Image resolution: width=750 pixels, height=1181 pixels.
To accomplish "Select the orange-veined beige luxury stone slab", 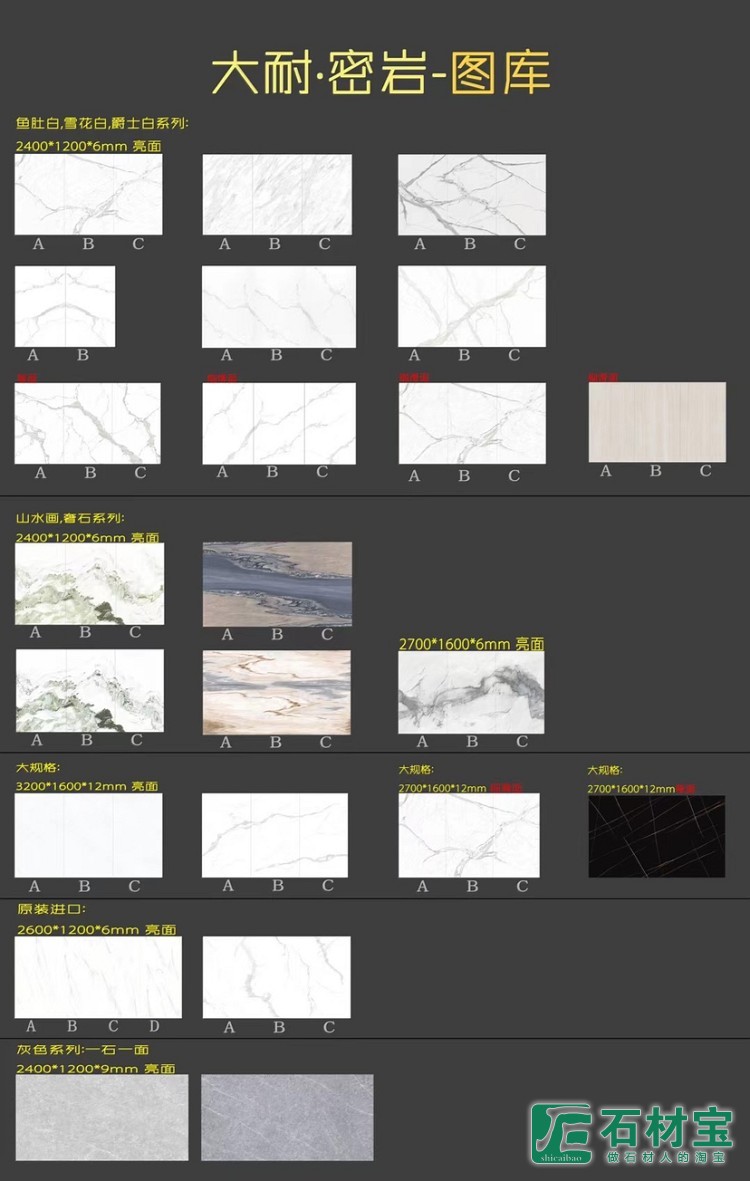I will (x=277, y=692).
